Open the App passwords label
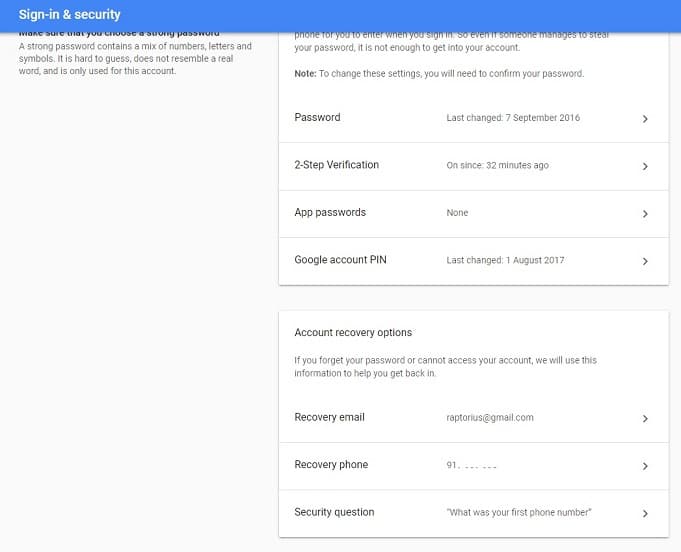The height and width of the screenshot is (552, 681). coord(330,212)
